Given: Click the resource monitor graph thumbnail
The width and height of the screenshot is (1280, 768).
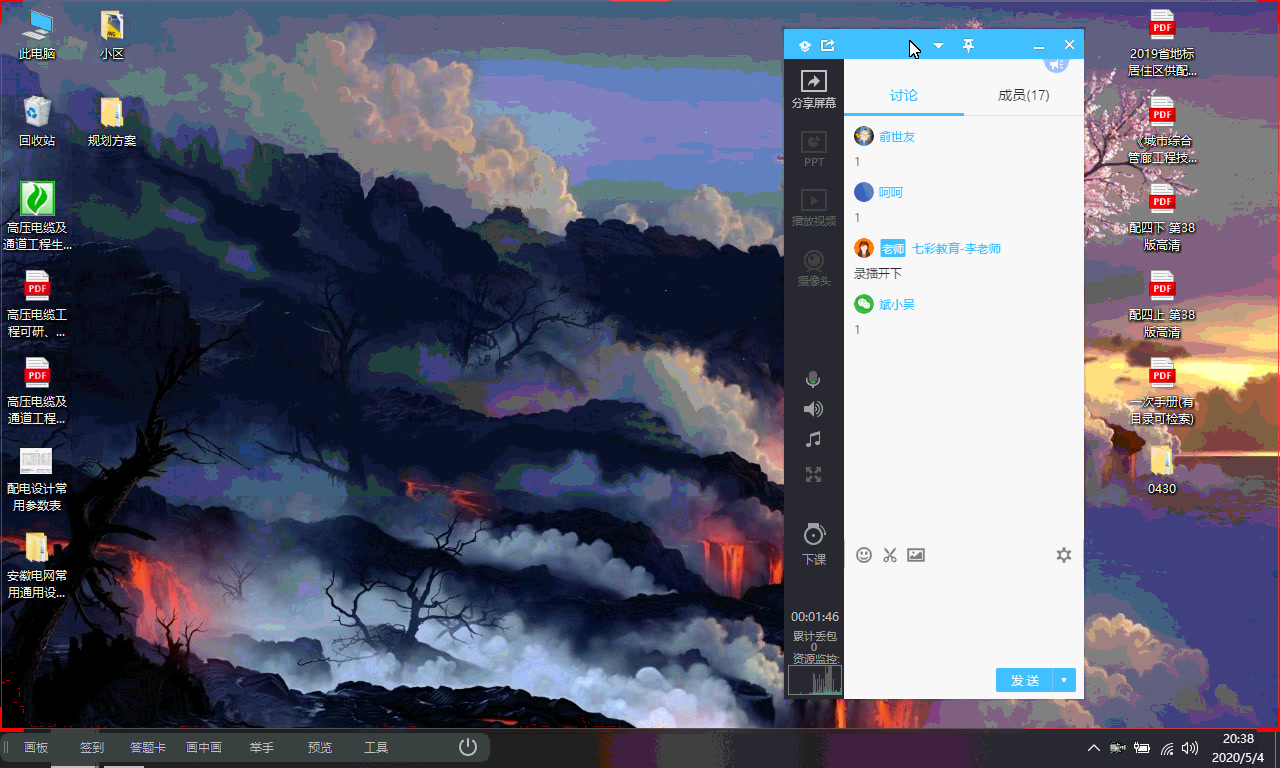Looking at the screenshot, I should pyautogui.click(x=814, y=680).
